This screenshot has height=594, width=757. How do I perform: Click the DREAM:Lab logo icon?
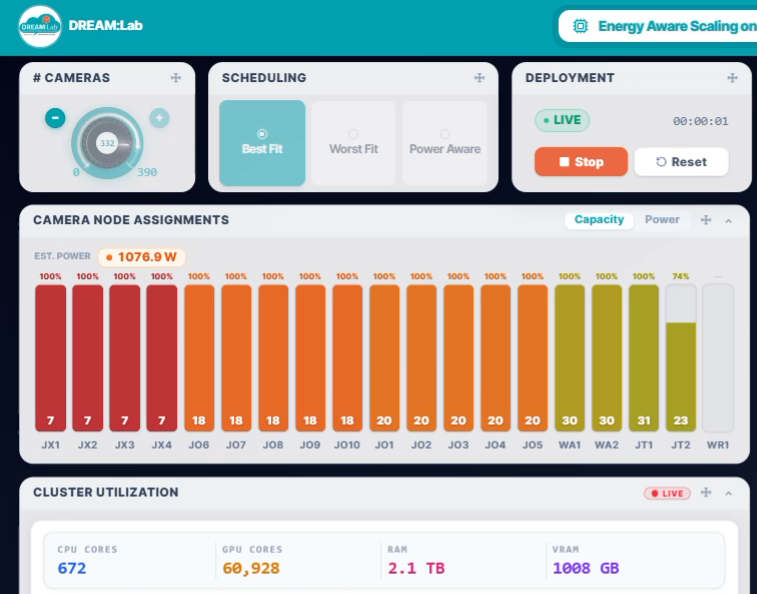40,26
